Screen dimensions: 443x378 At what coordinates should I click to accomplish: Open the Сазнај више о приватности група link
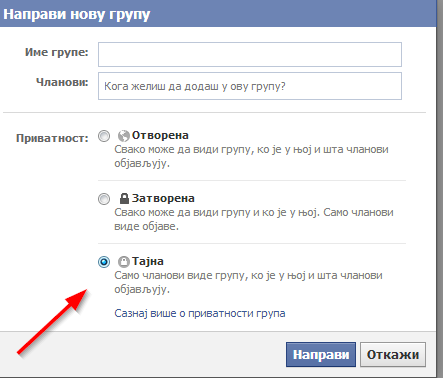click(x=200, y=314)
